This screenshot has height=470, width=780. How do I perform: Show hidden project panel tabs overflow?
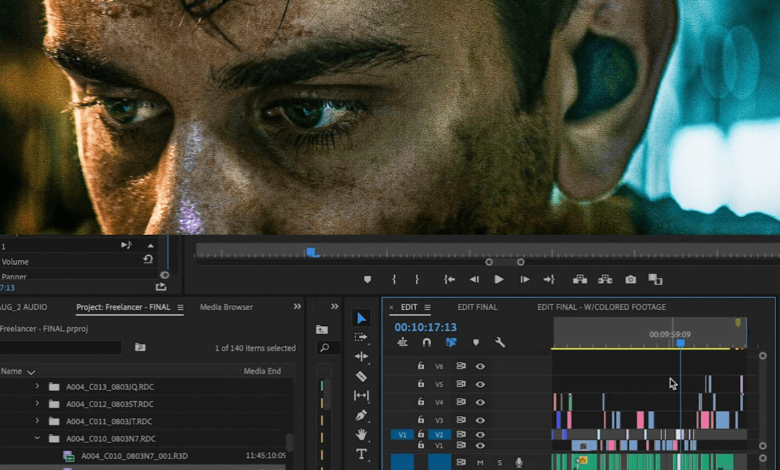tap(297, 306)
